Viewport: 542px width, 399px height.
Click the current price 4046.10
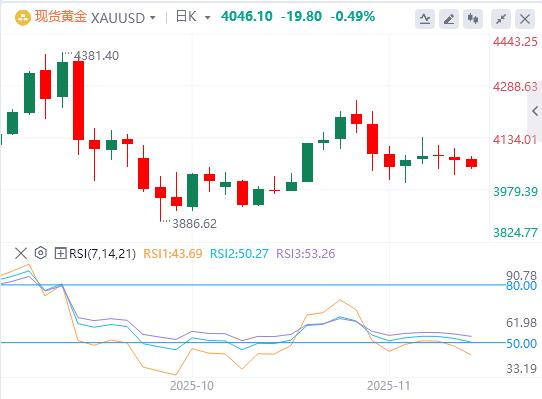(x=247, y=16)
